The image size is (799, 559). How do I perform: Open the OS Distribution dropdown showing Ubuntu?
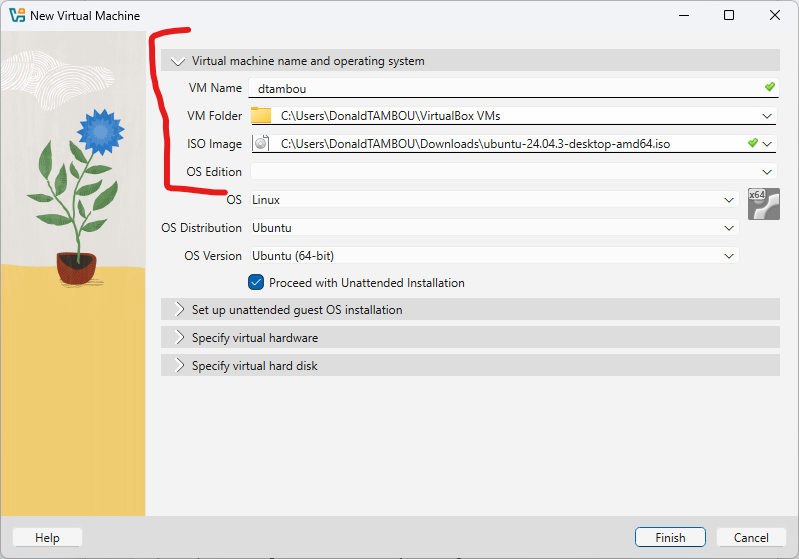click(x=729, y=228)
